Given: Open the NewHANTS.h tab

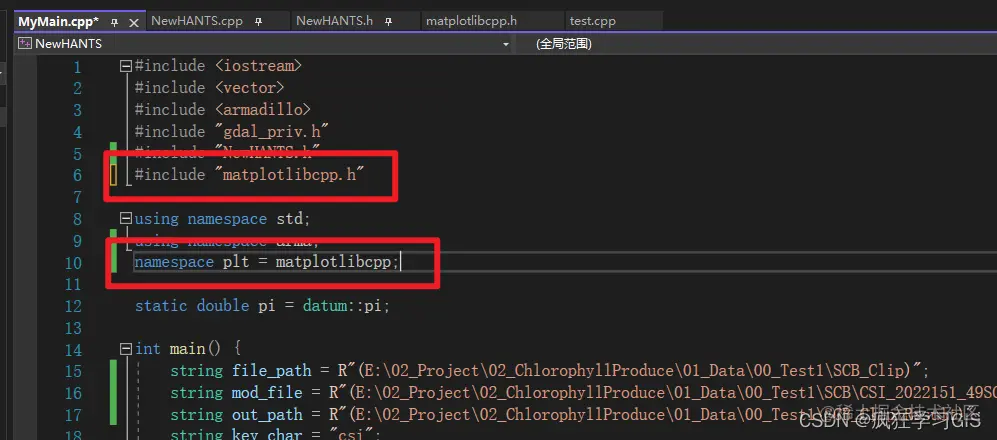Looking at the screenshot, I should click(x=334, y=21).
